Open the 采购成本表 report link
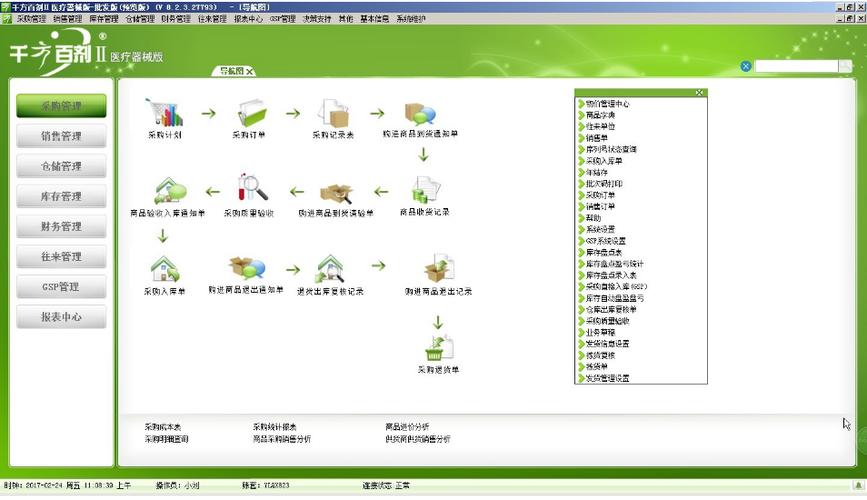The image size is (867, 500). 163,427
